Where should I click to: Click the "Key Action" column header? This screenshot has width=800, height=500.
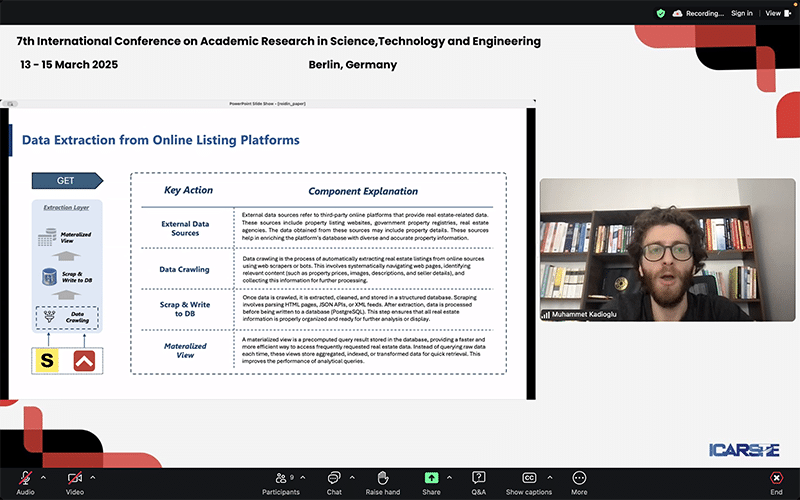tap(188, 190)
